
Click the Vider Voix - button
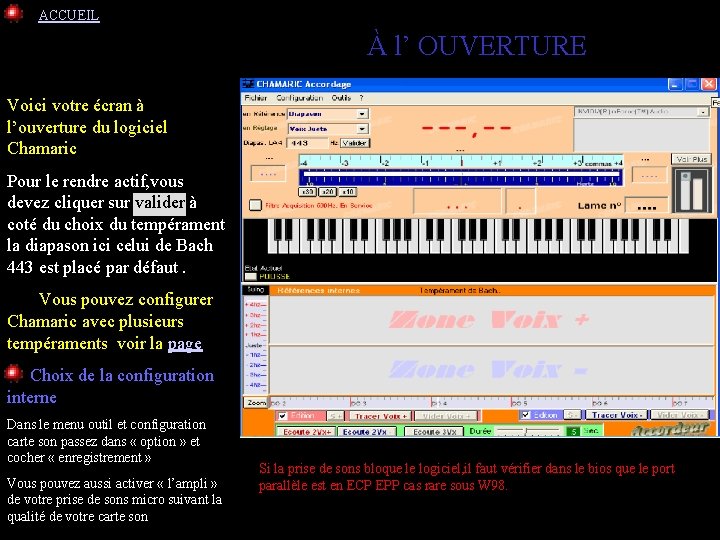[680, 415]
